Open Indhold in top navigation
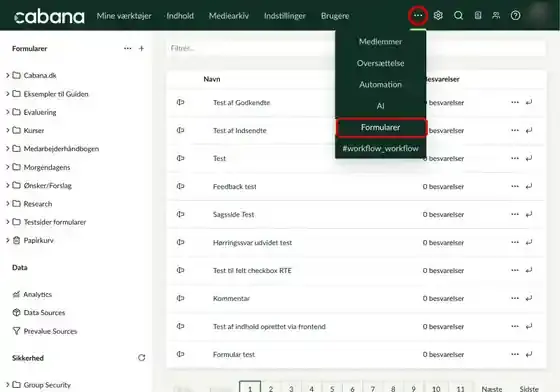The height and width of the screenshot is (392, 560). [x=180, y=16]
